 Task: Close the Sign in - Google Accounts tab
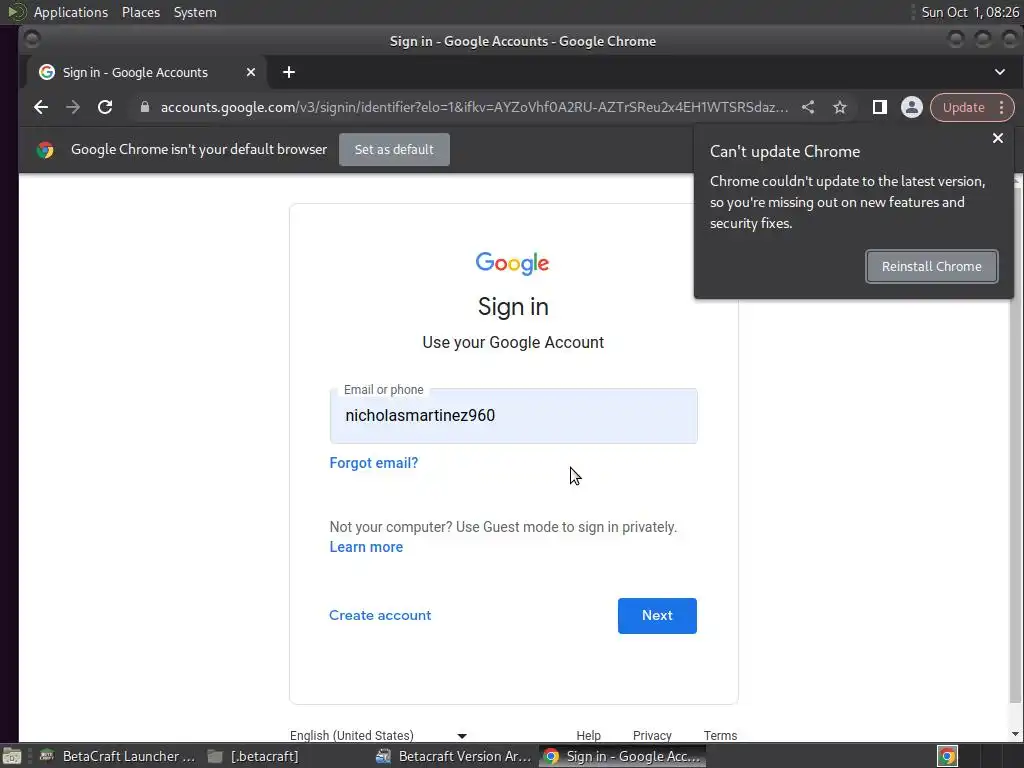(x=251, y=72)
